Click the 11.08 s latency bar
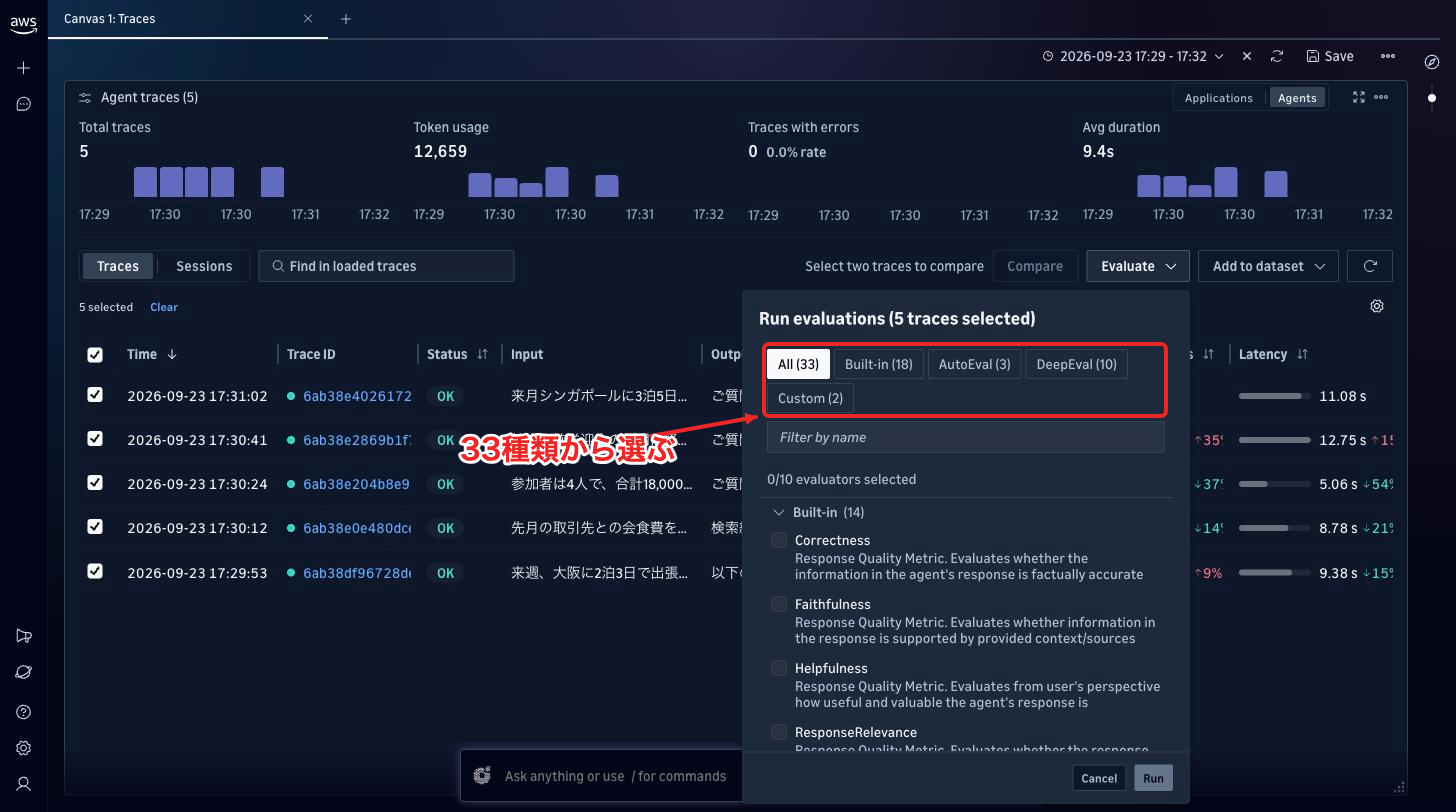 (1274, 396)
